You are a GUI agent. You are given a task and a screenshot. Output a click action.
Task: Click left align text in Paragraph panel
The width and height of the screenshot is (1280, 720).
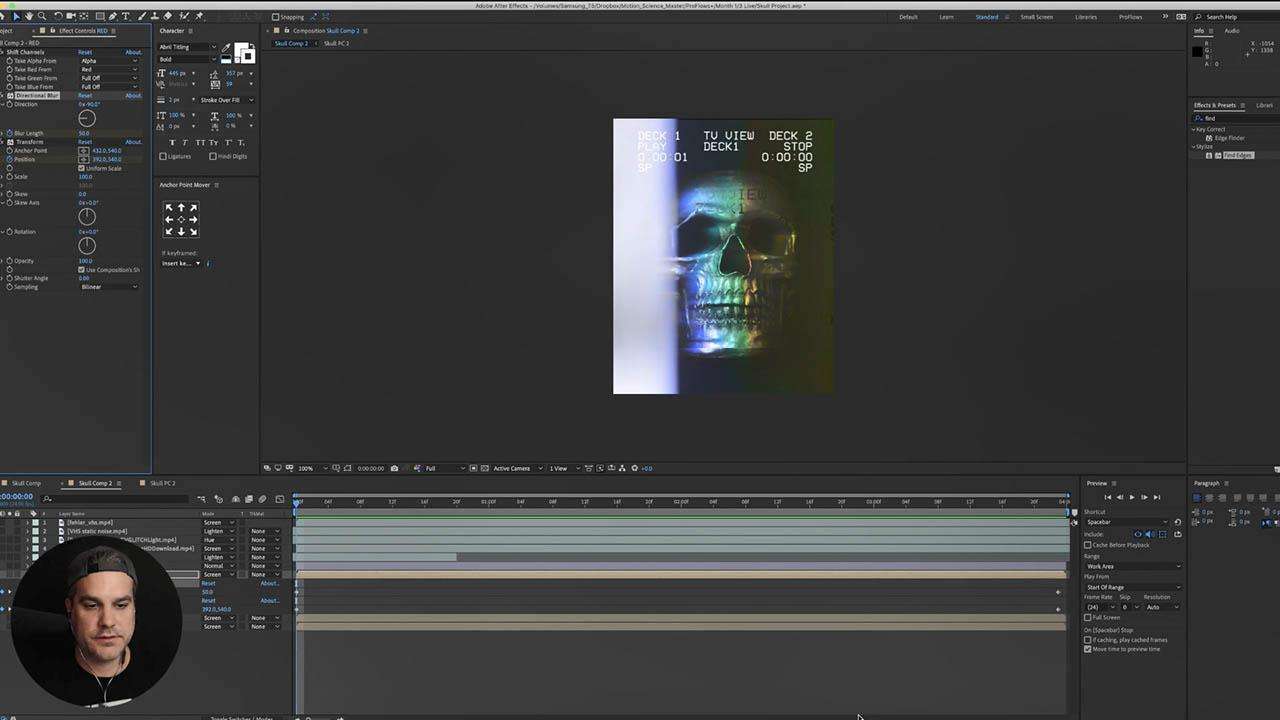point(1198,498)
